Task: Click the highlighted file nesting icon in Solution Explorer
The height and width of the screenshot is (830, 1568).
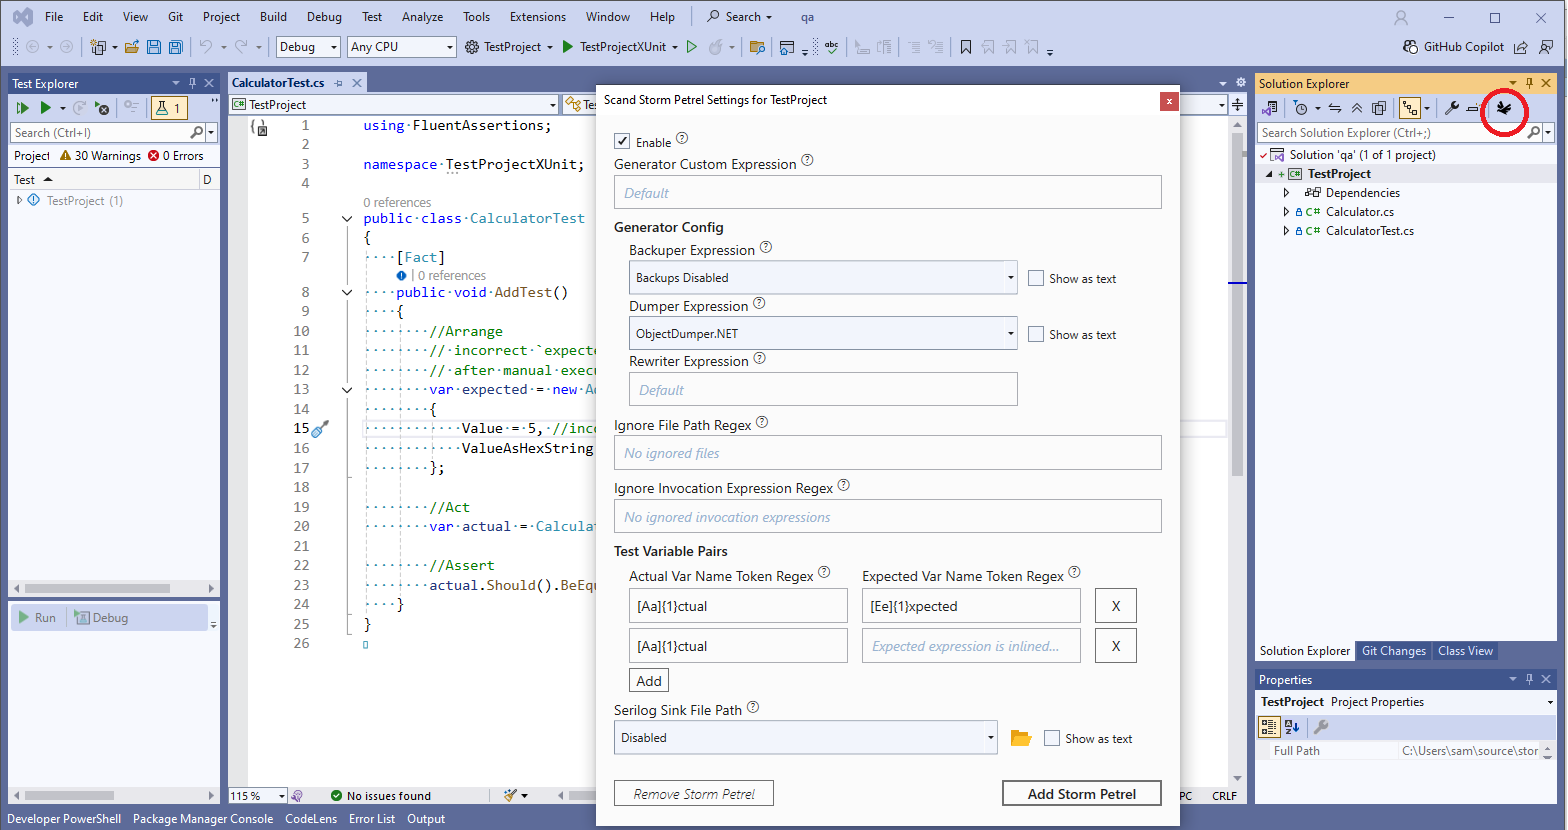Action: [x=1410, y=108]
